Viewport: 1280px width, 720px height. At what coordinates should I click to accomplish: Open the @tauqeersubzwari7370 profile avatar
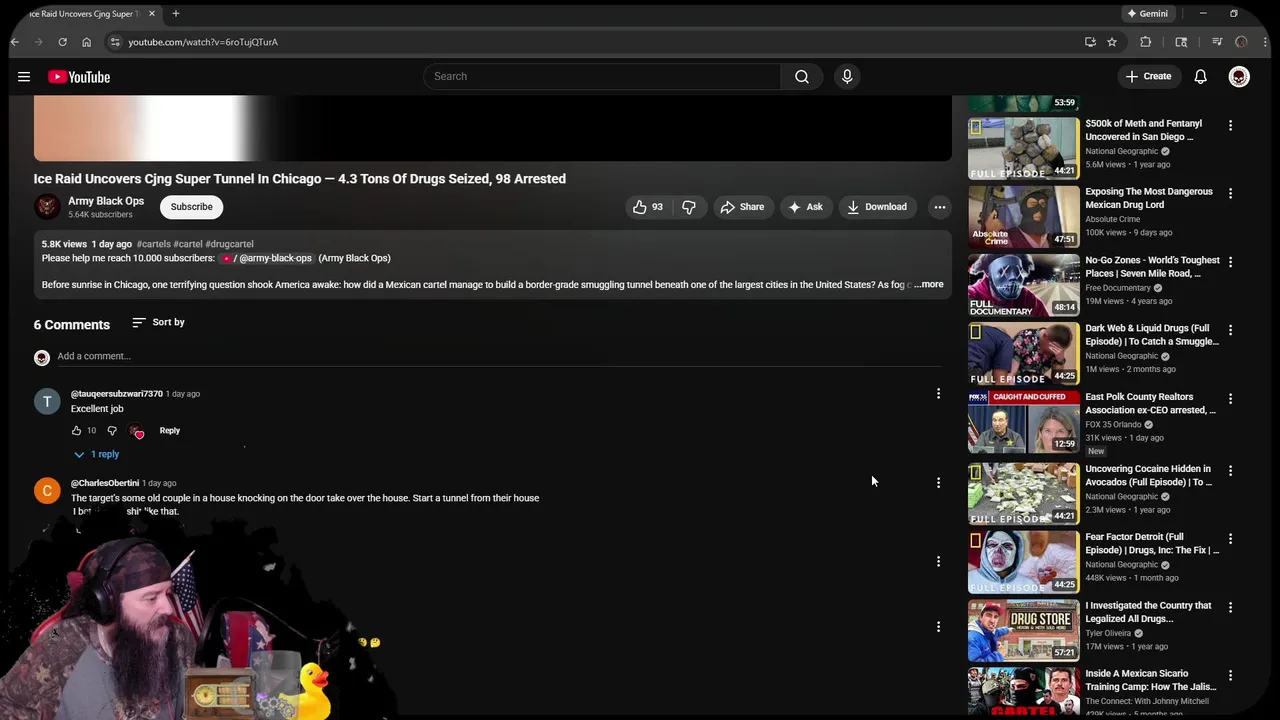[47, 402]
